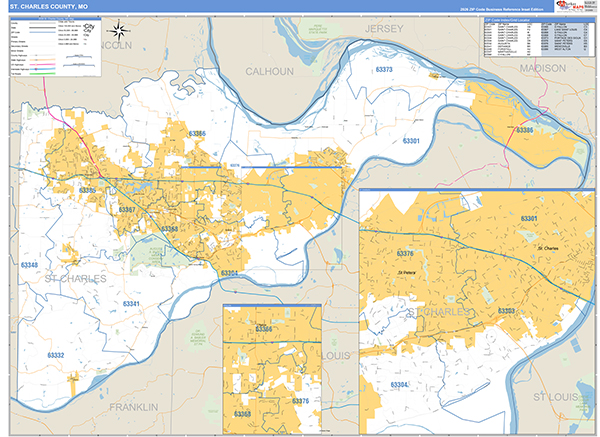Click the St Charles city label in the large inset
This screenshot has width=600, height=437.
click(548, 248)
